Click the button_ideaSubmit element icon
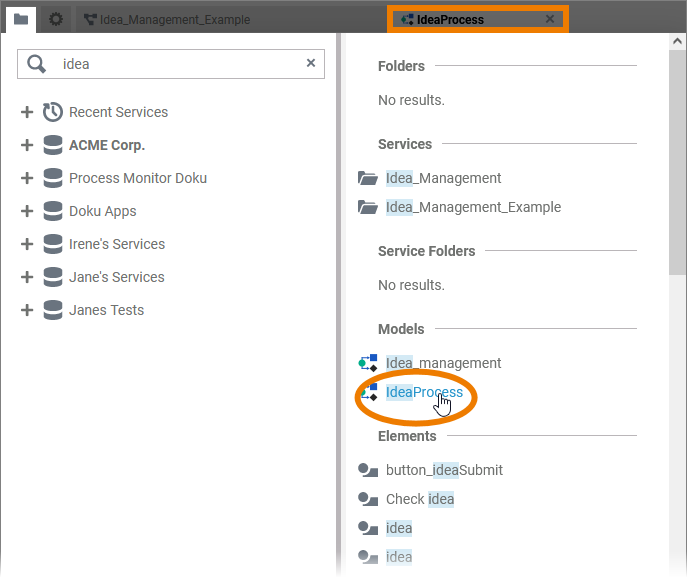Image resolution: width=687 pixels, height=578 pixels. [x=367, y=470]
